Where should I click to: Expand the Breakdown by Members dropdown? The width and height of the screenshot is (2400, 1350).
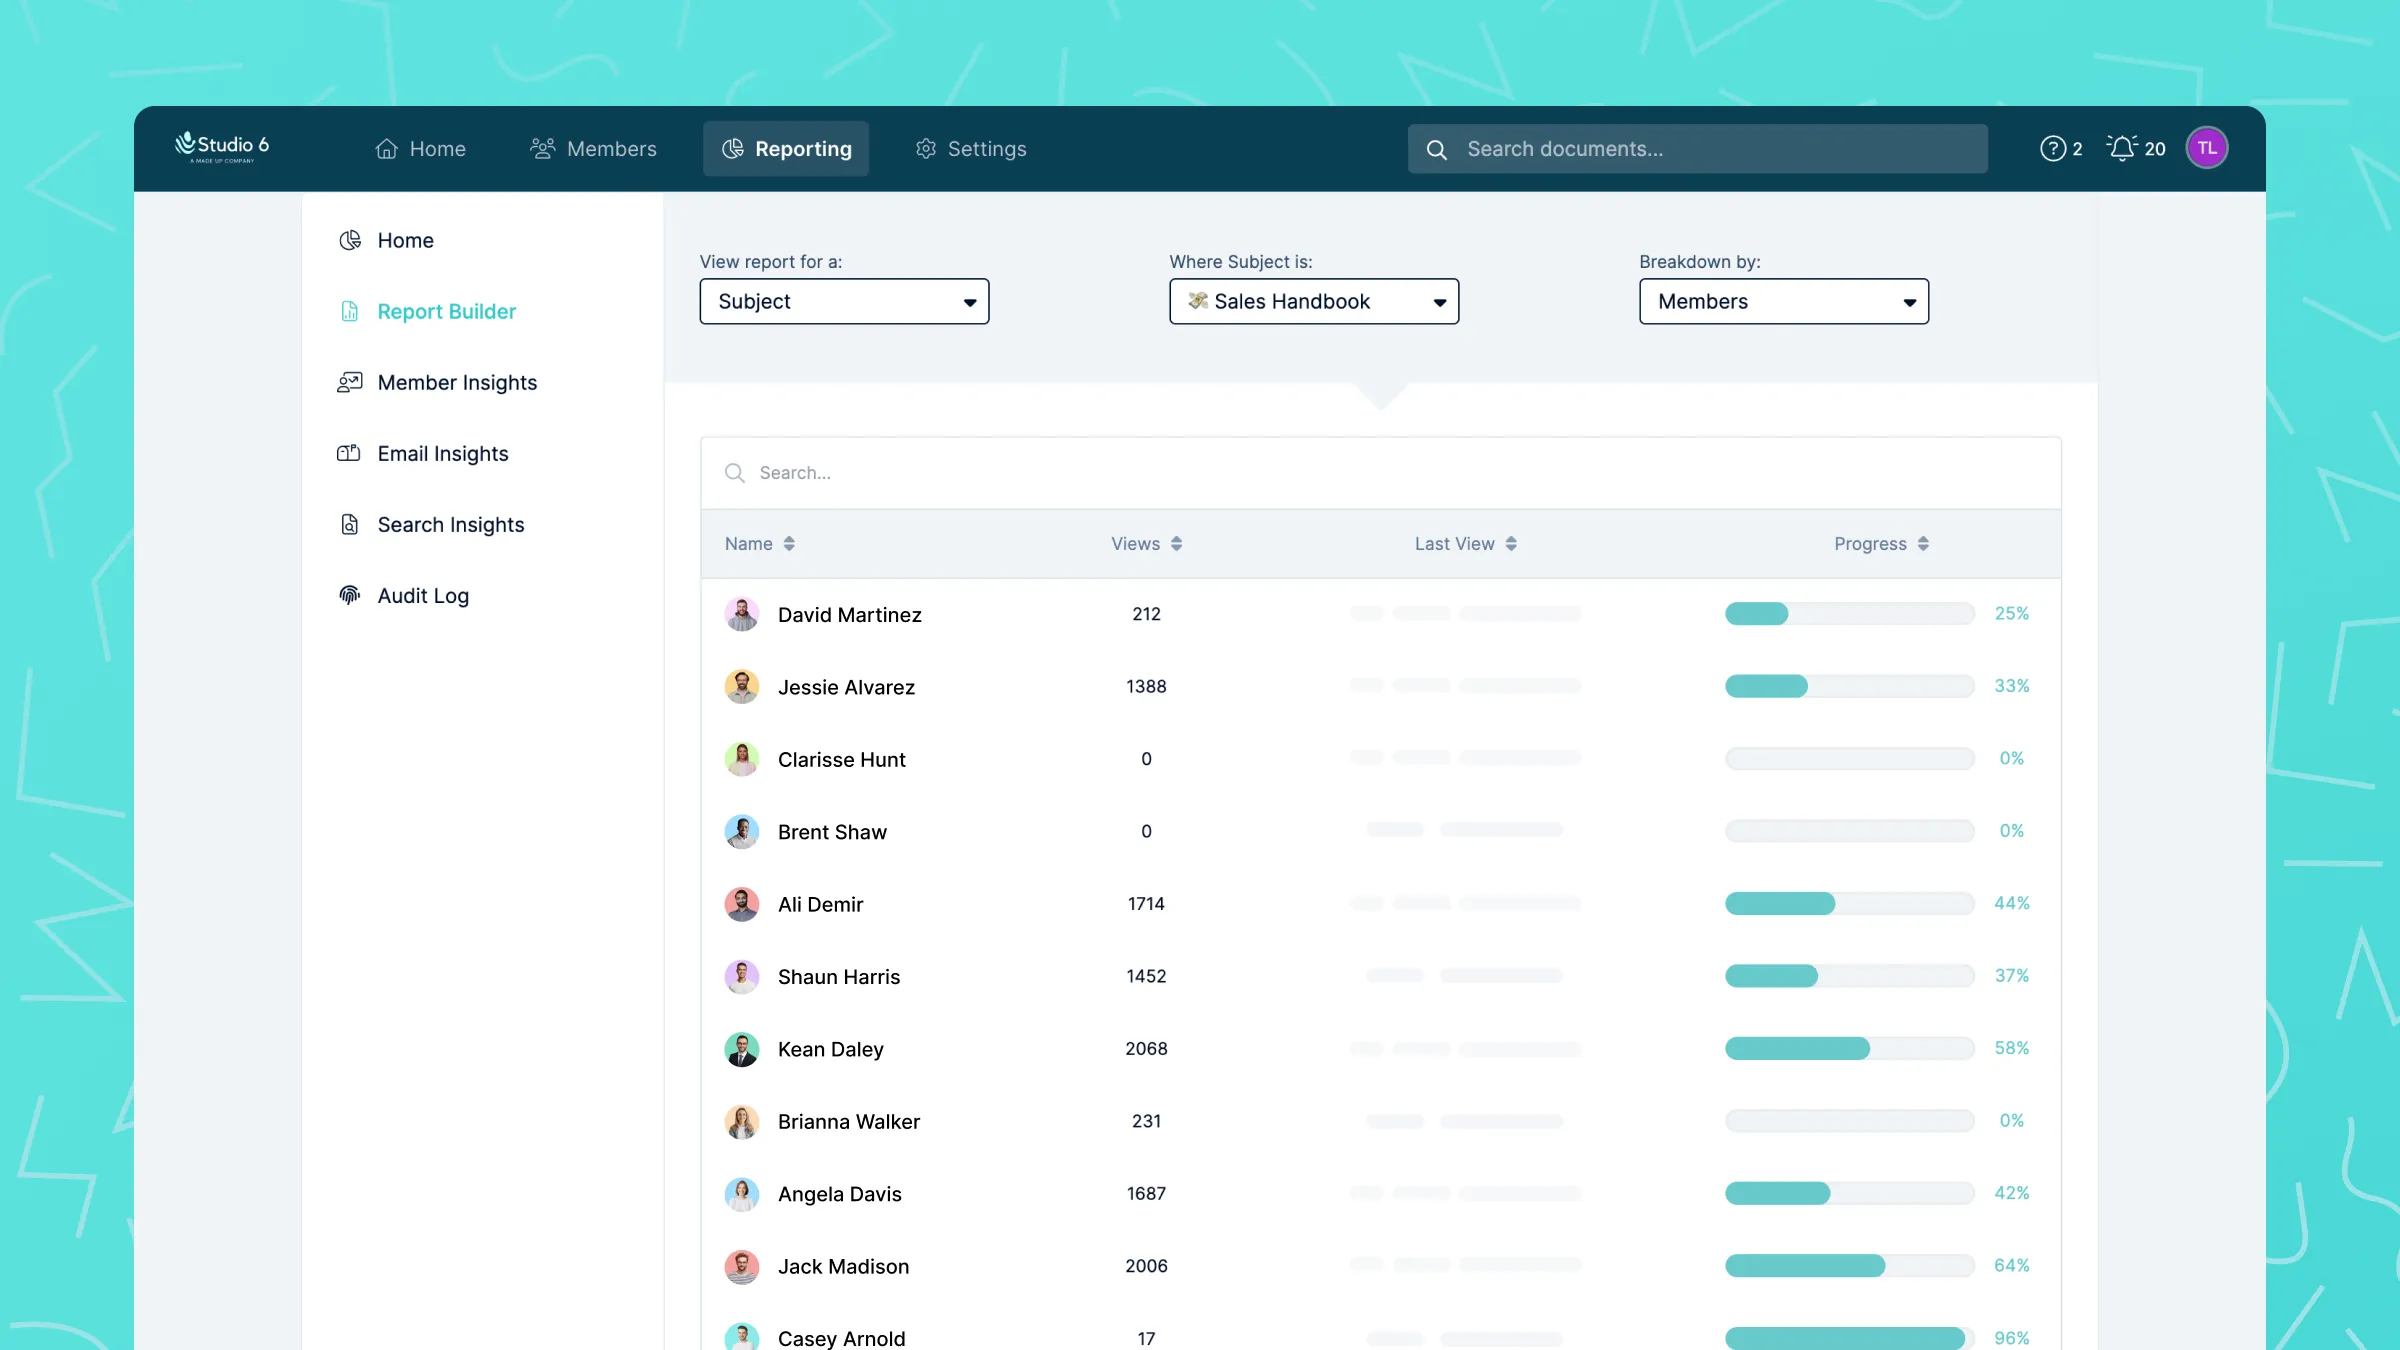point(1784,301)
